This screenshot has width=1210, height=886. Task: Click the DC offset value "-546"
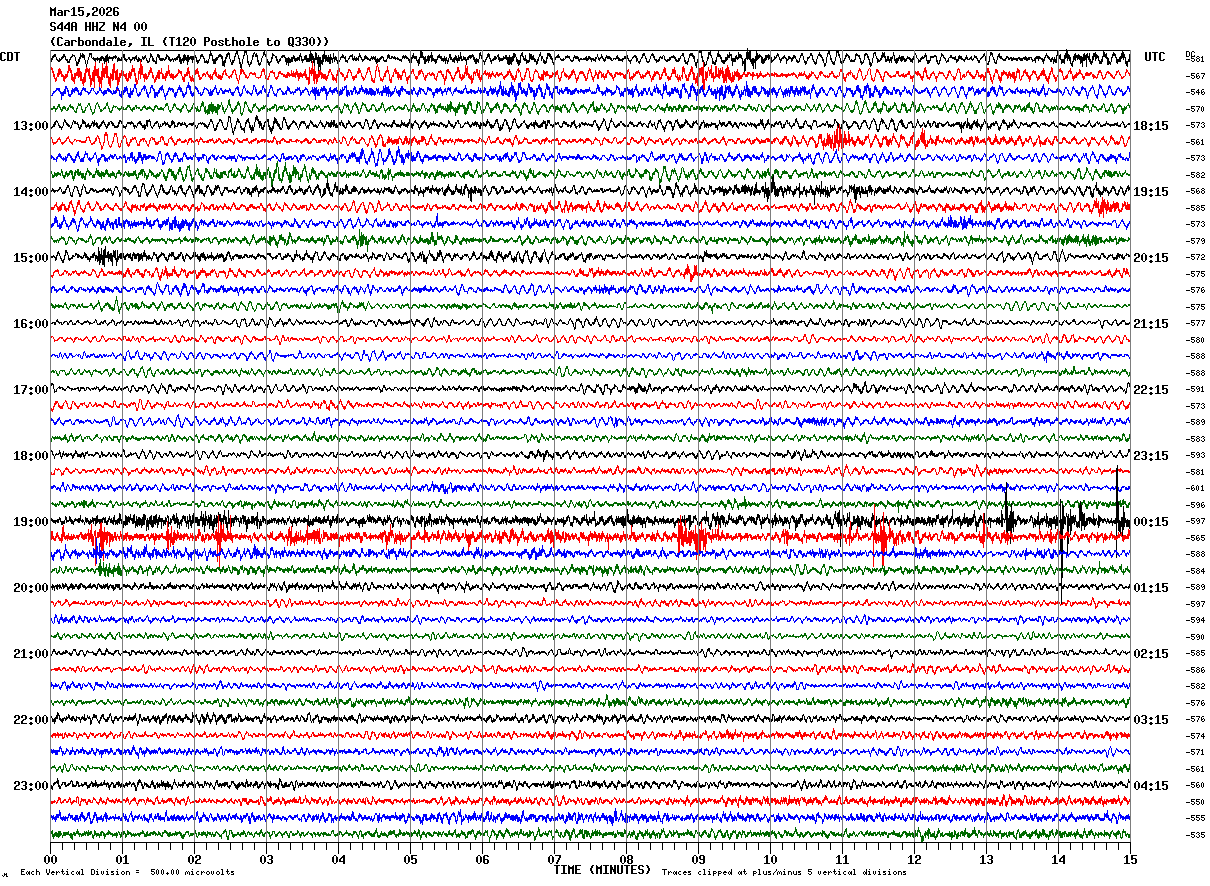[x=1195, y=92]
